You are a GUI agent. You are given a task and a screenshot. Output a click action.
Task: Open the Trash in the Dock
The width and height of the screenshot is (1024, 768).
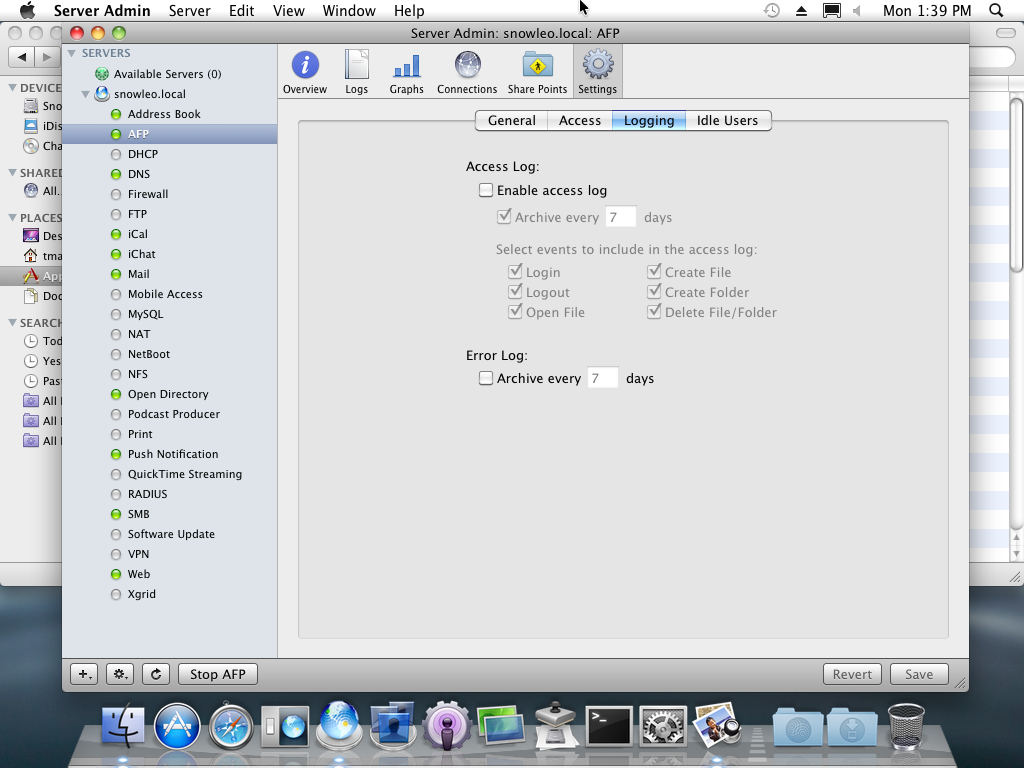(906, 725)
